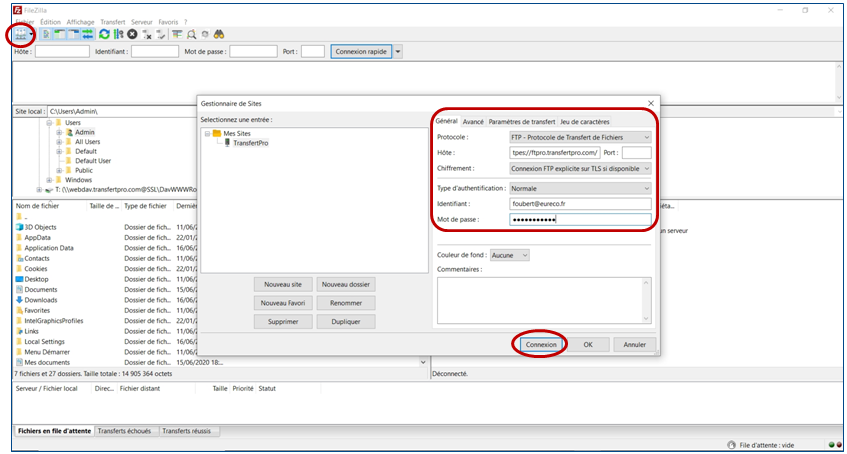Open the Site Manager toolbar icon
The height and width of the screenshot is (454, 847).
[x=22, y=34]
